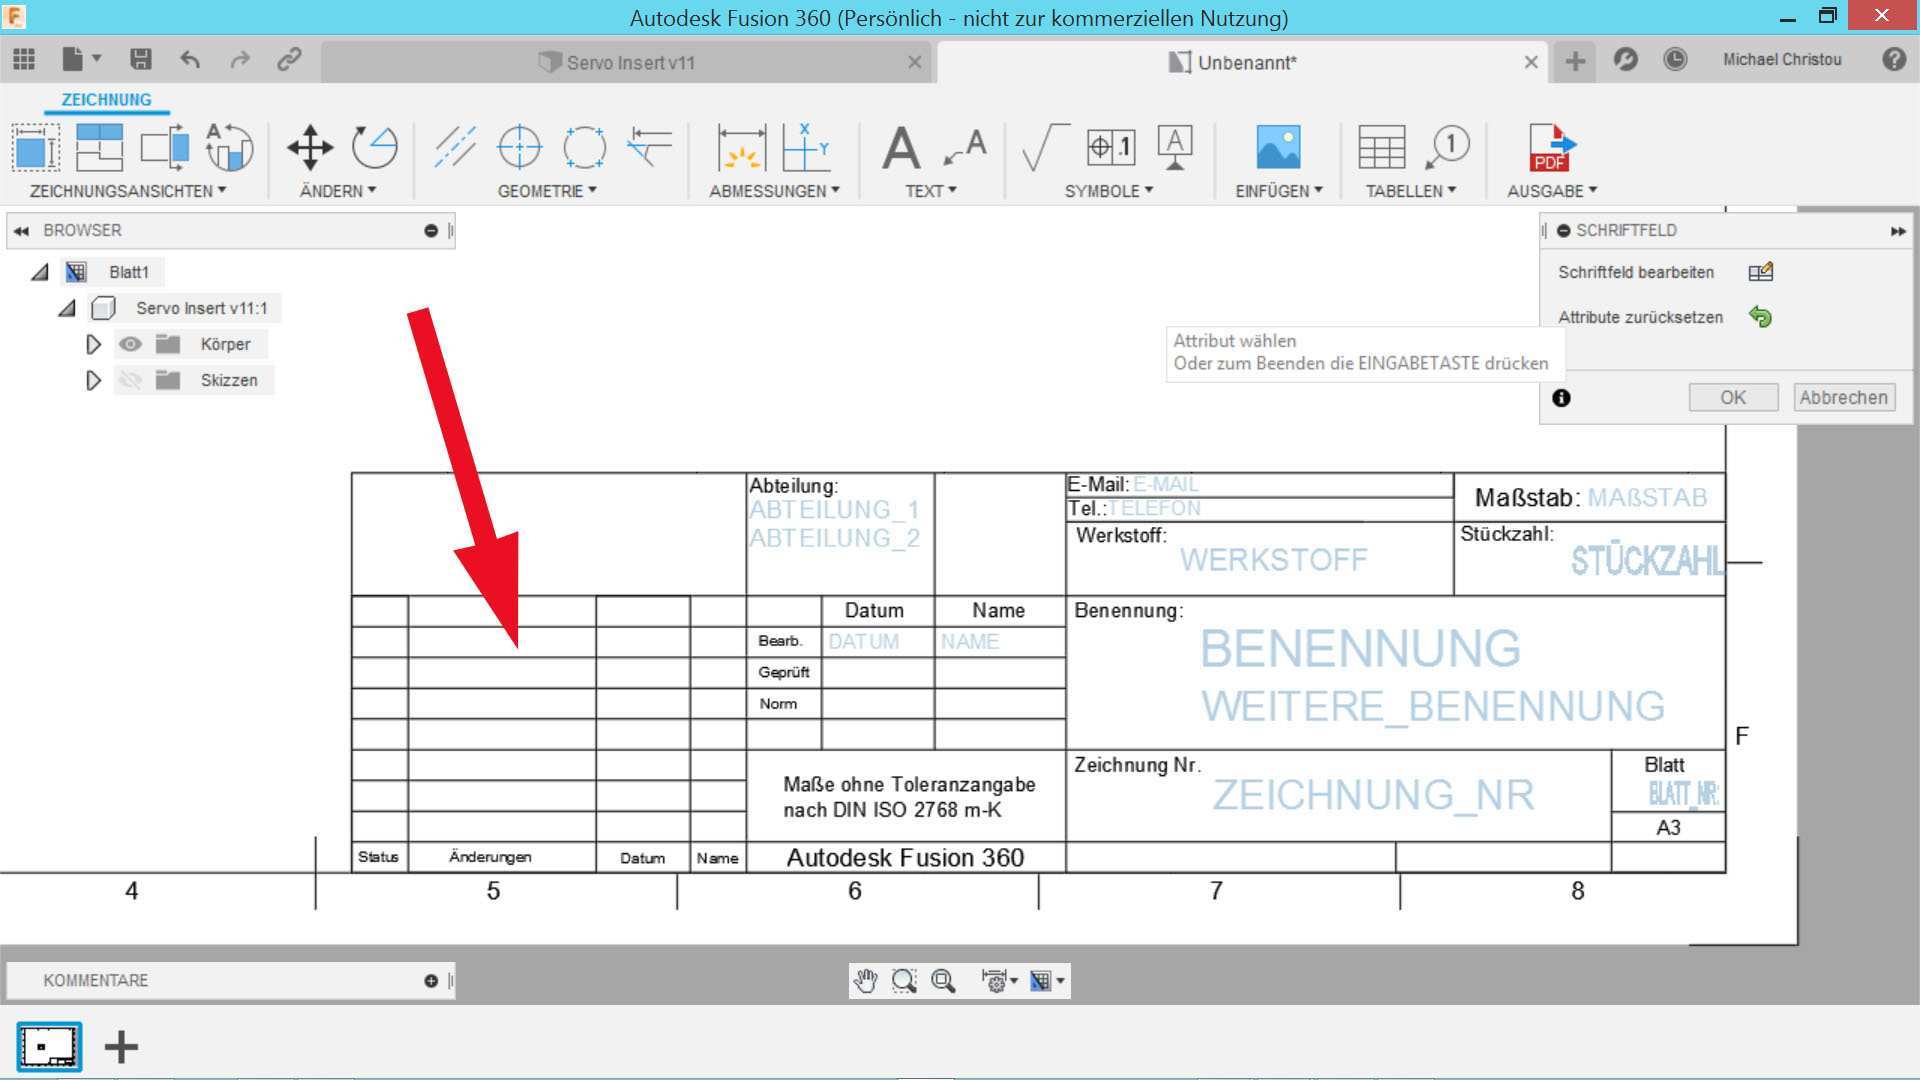Image resolution: width=1920 pixels, height=1080 pixels.
Task: Select the Surface Texture symbol icon
Action: [x=1043, y=148]
